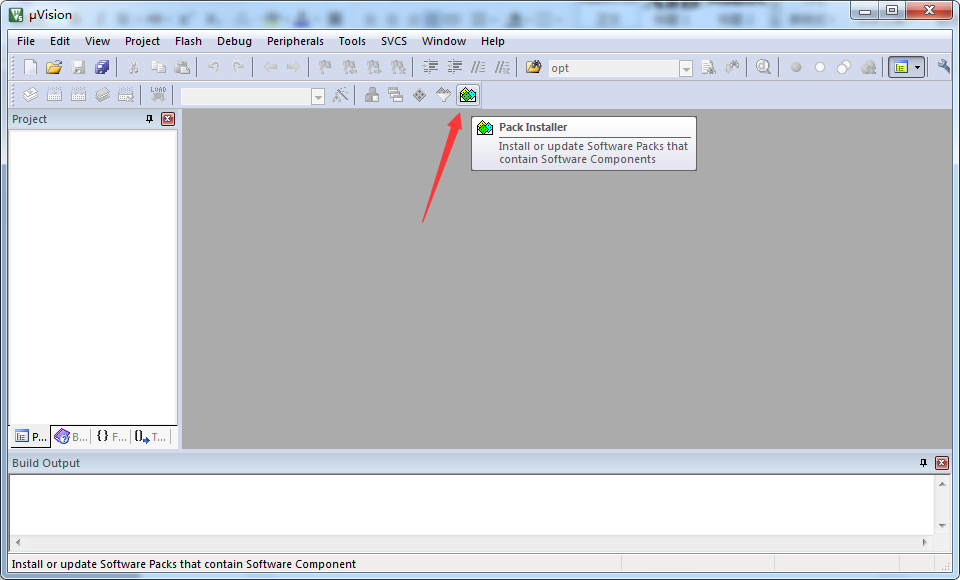The width and height of the screenshot is (960, 580).
Task: Click the Start/Stop Debug Session icon
Action: (x=763, y=67)
